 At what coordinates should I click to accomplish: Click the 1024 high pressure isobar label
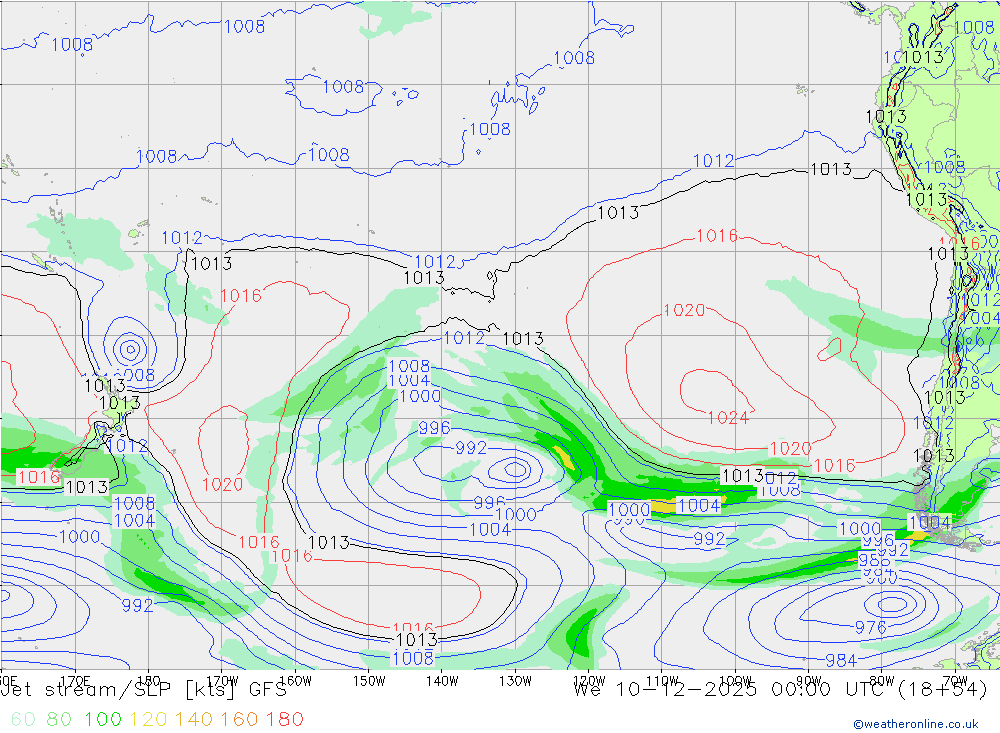728,418
